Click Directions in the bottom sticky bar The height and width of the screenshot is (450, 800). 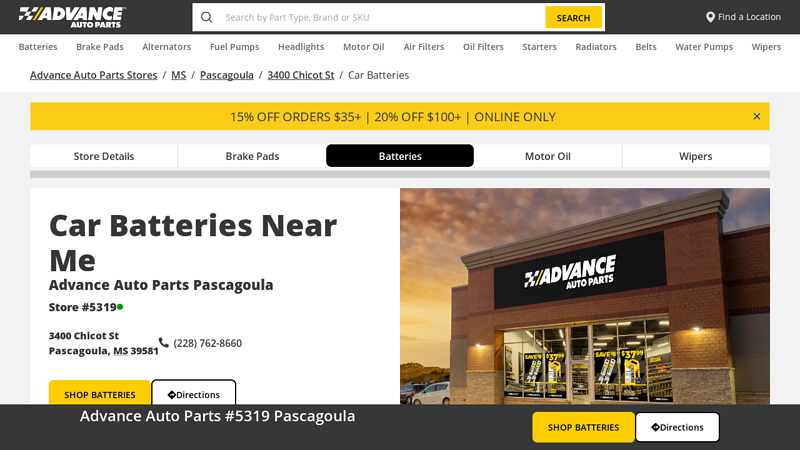pos(678,427)
